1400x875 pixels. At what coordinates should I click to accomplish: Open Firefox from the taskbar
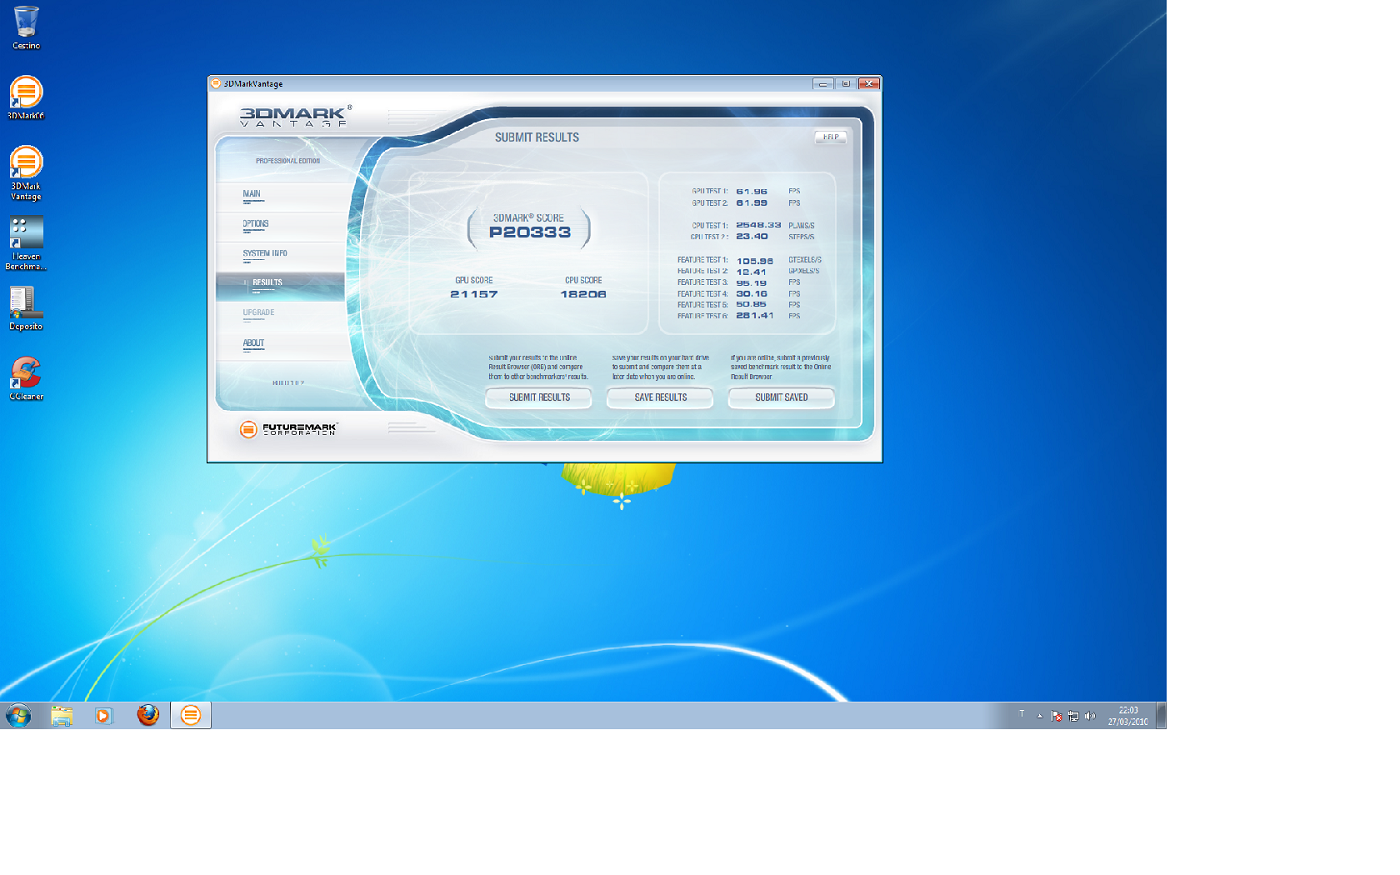148,715
